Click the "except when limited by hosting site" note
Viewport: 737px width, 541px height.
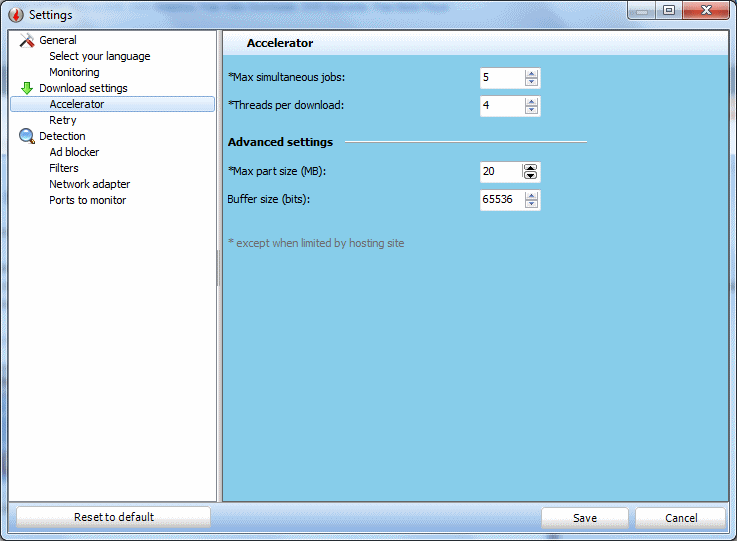click(x=316, y=243)
